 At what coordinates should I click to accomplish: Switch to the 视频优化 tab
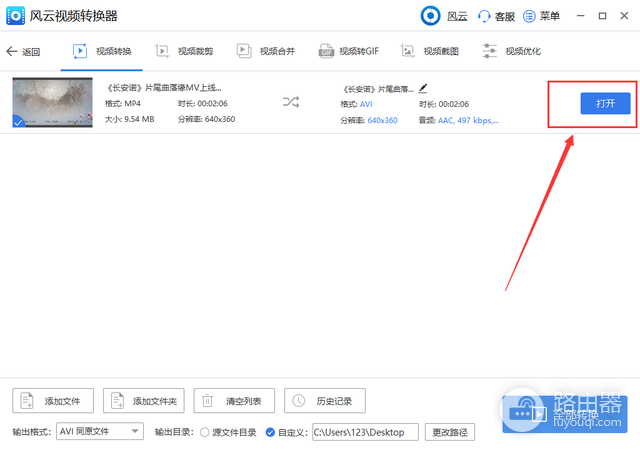click(511, 51)
